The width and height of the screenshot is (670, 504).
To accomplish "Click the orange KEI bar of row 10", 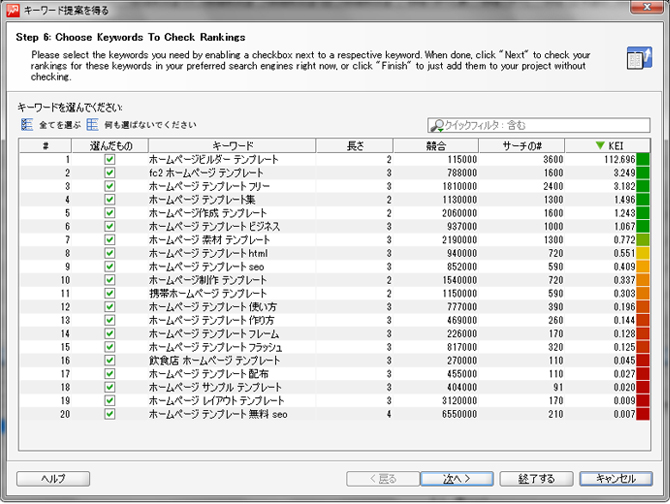I will [643, 280].
